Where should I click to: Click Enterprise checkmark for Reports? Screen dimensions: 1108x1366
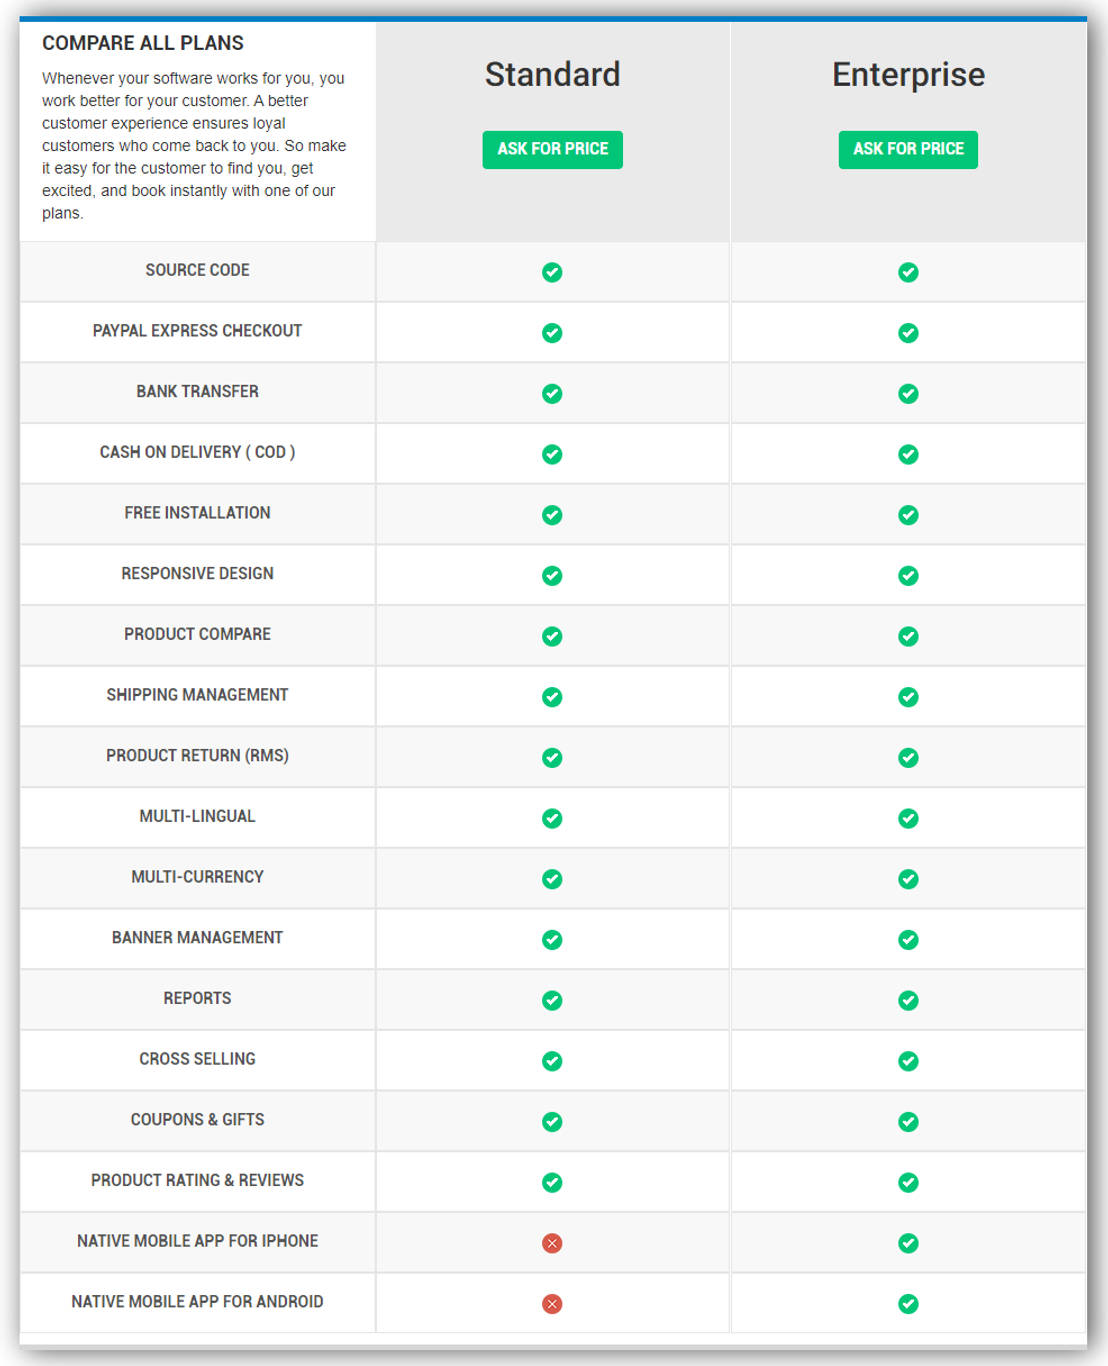[x=908, y=1000]
